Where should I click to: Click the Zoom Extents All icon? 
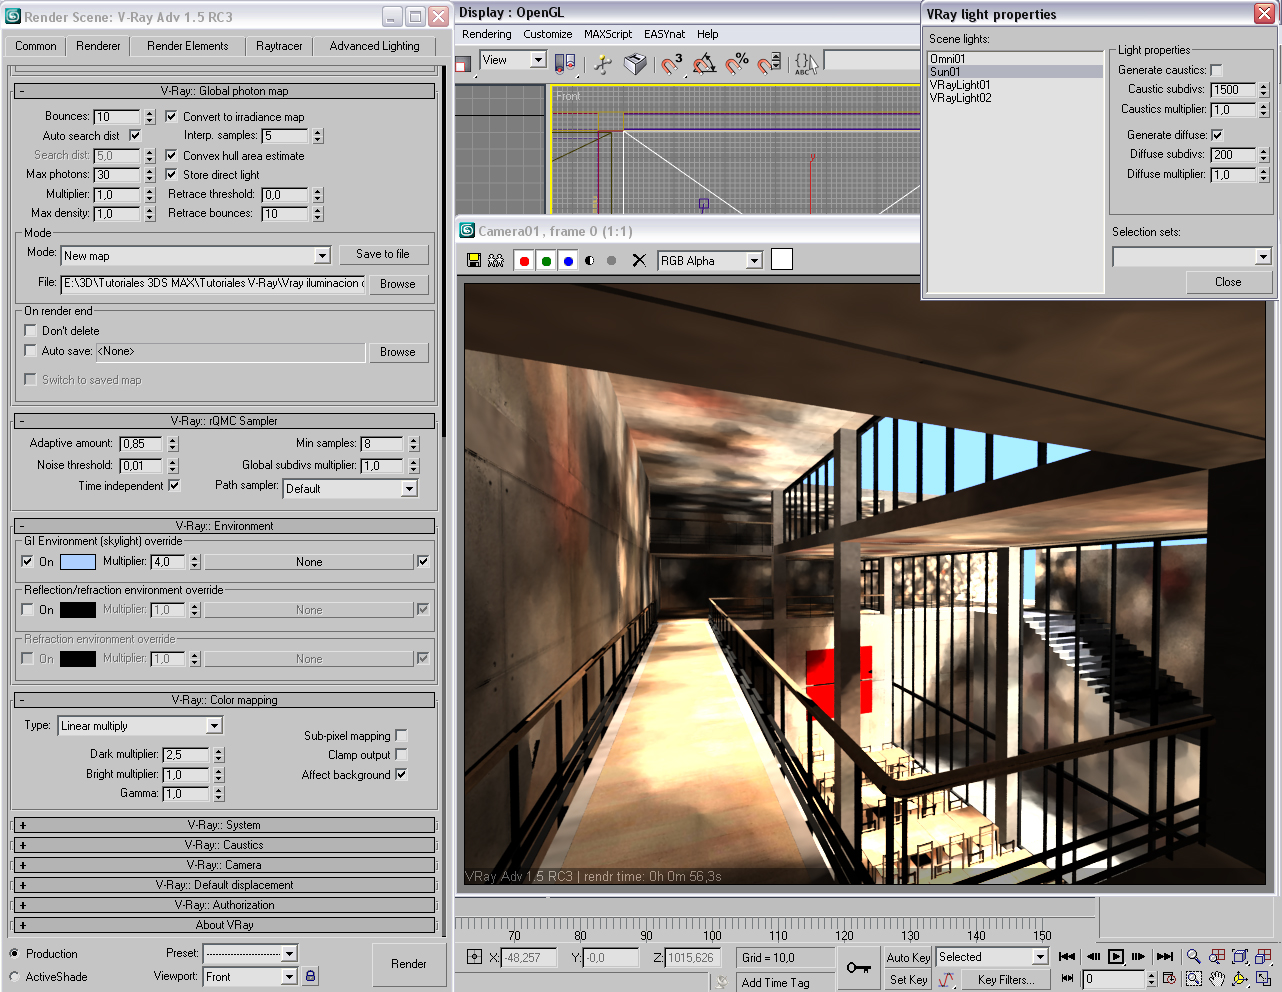point(1263,957)
